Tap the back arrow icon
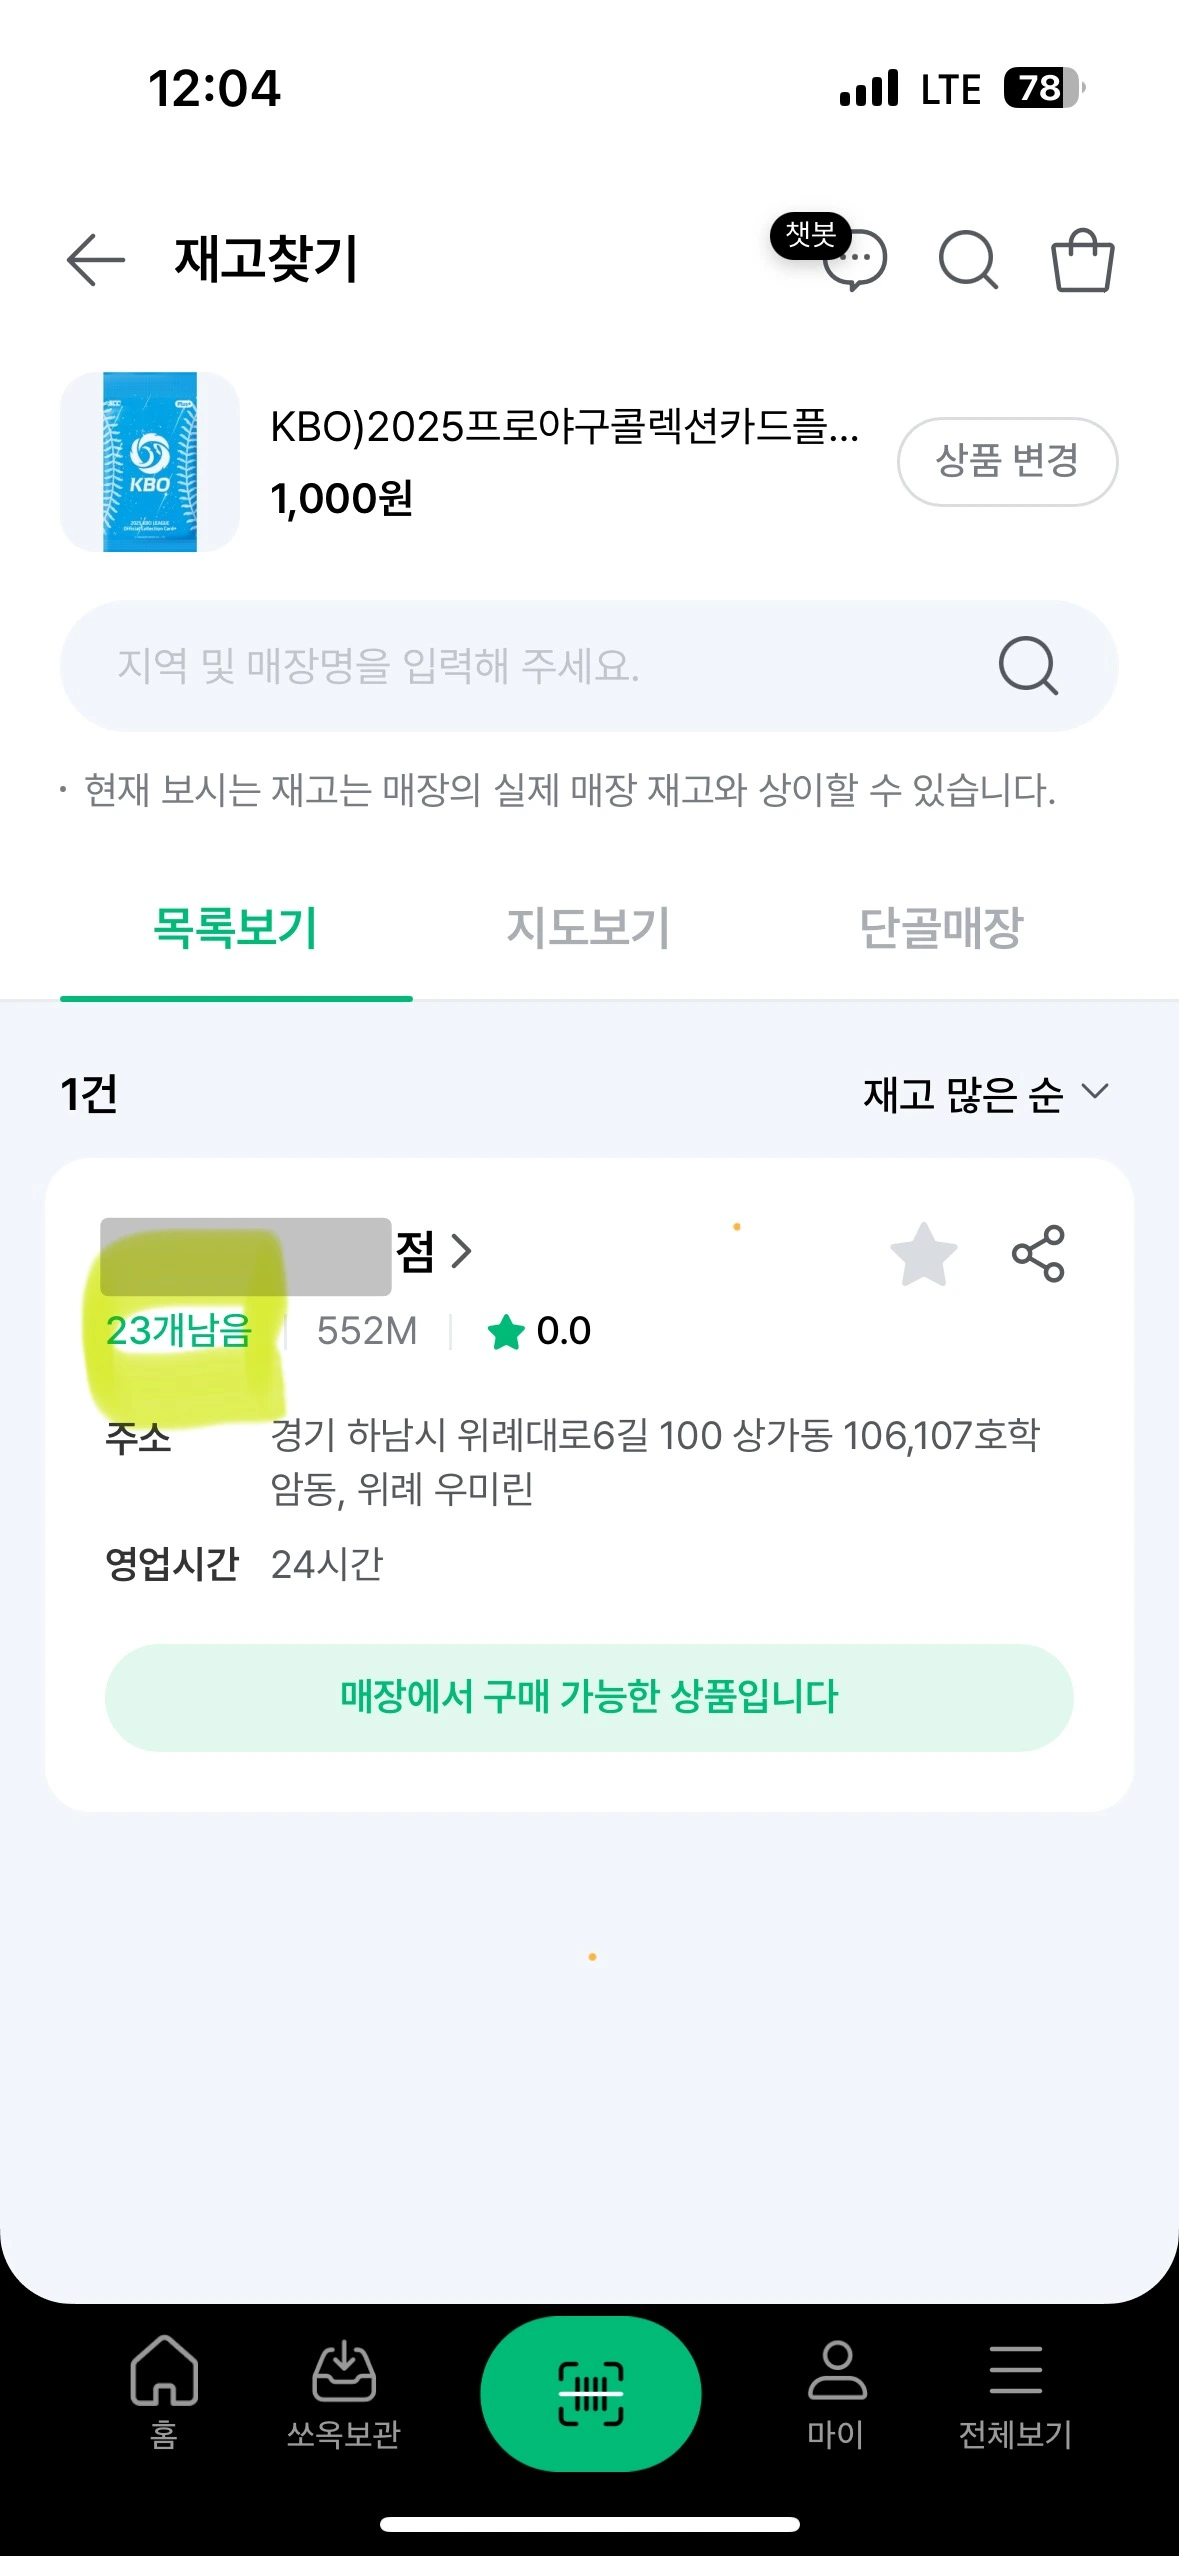The width and height of the screenshot is (1179, 2556). (x=96, y=260)
